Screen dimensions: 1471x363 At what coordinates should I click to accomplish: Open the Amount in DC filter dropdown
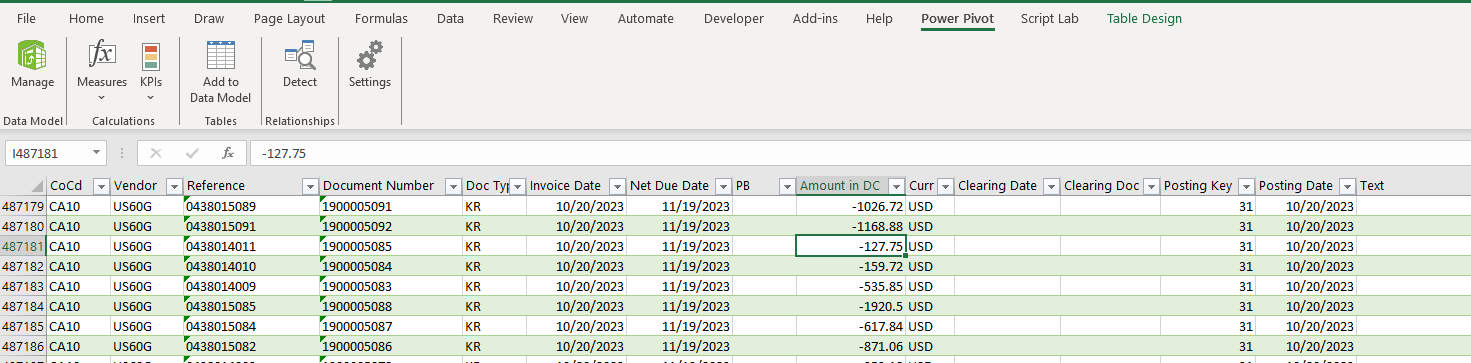point(896,186)
